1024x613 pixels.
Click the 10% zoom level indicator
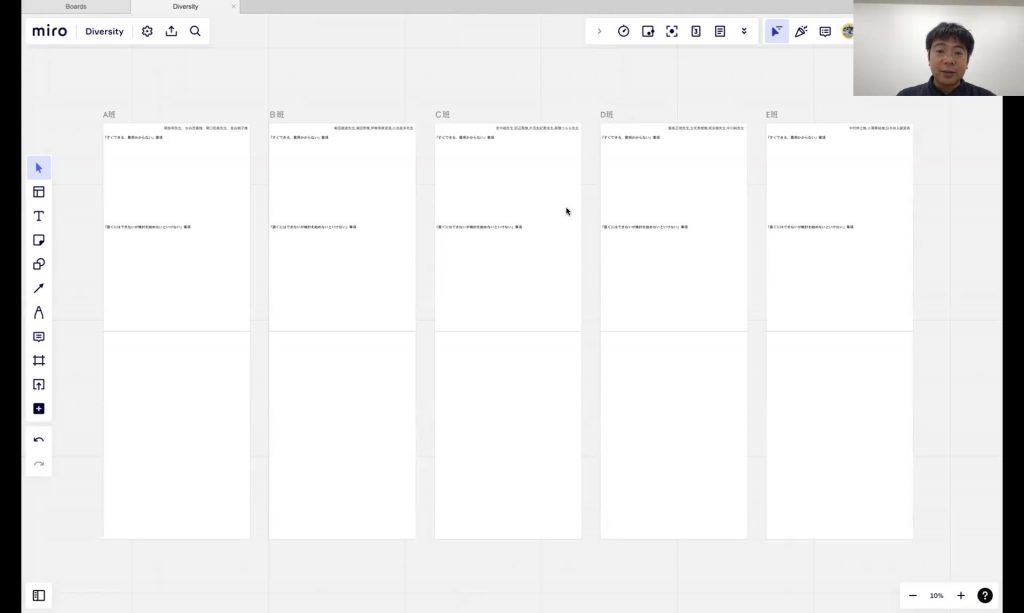click(x=936, y=595)
